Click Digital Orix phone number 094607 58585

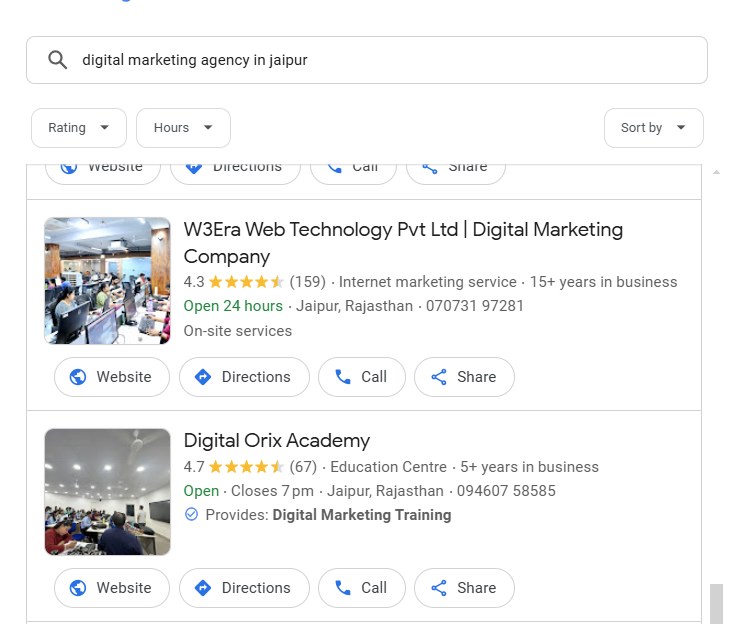(506, 491)
